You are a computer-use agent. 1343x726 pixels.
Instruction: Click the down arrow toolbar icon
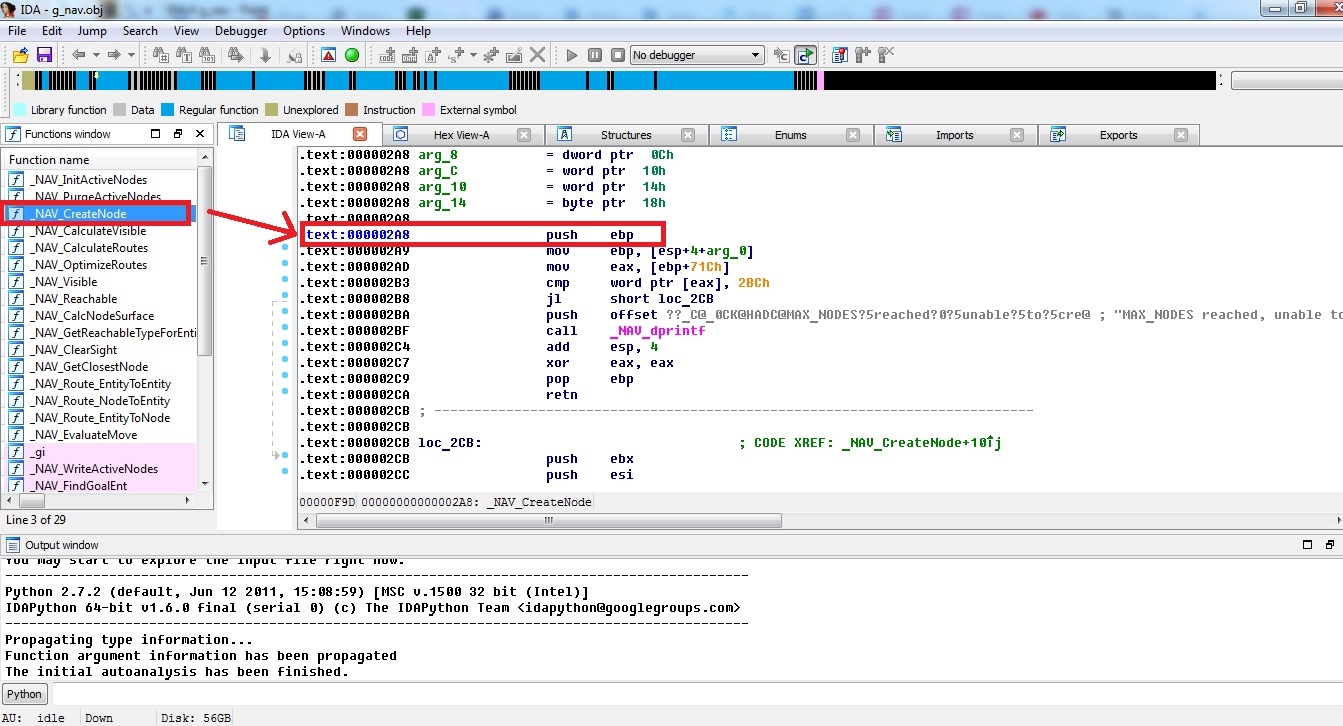click(x=265, y=55)
